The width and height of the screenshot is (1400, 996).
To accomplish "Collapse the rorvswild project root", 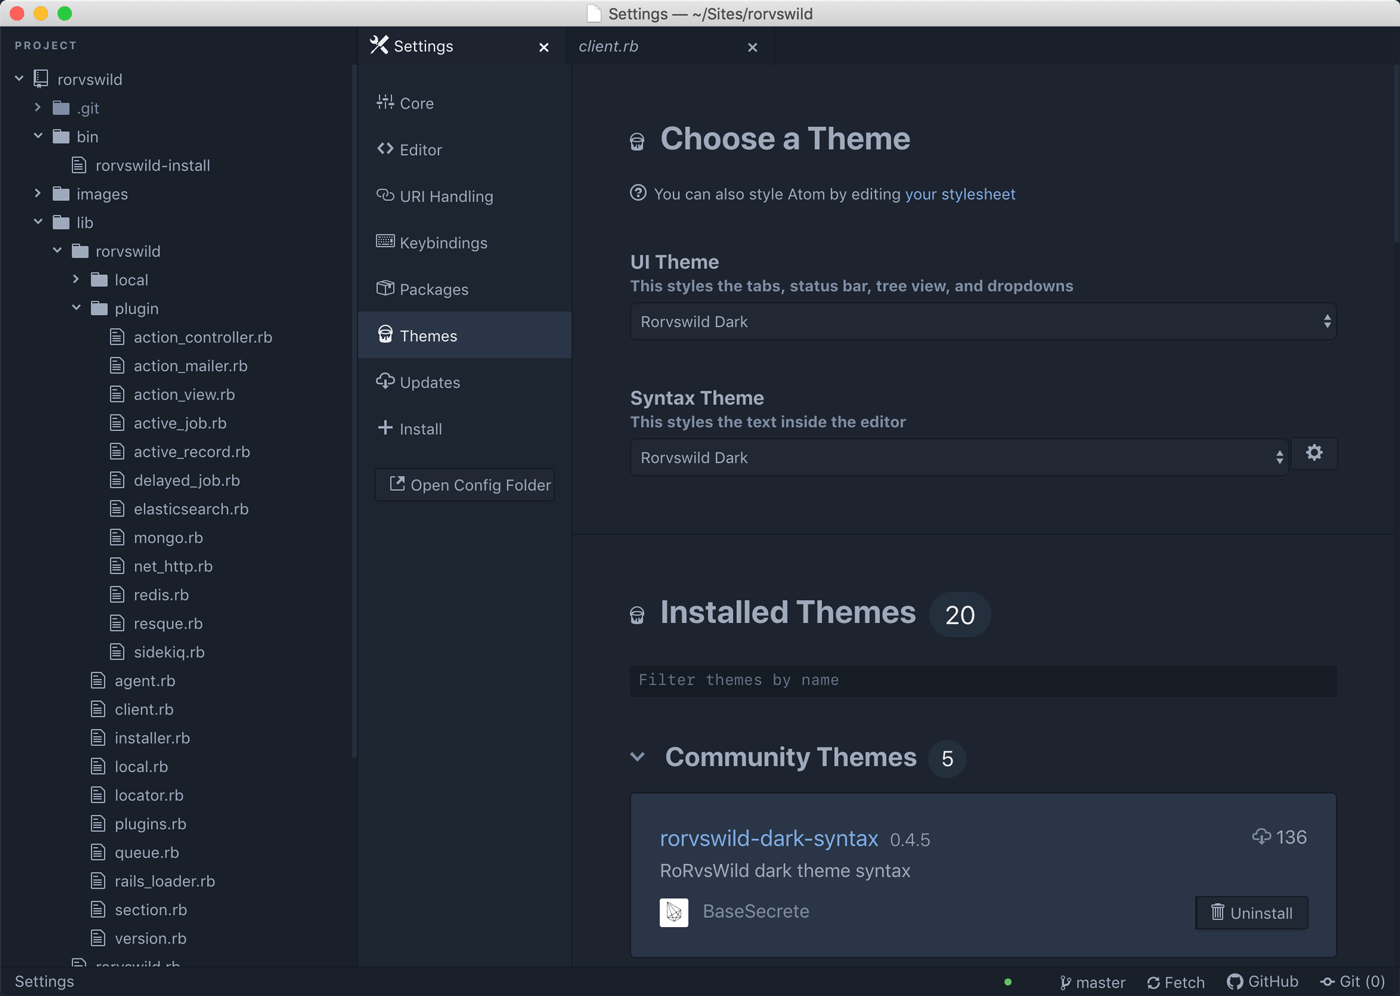I will [x=19, y=79].
